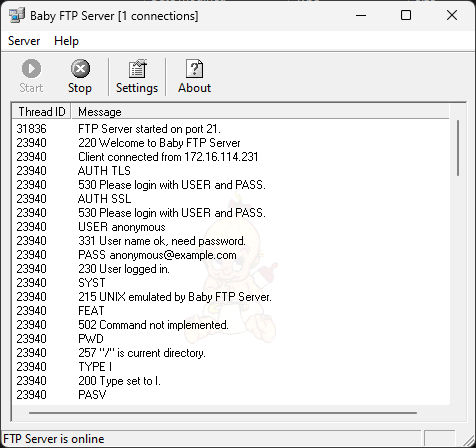Click the Baby FTP Server title bar icon
Image resolution: width=476 pixels, height=448 pixels.
coord(17,15)
